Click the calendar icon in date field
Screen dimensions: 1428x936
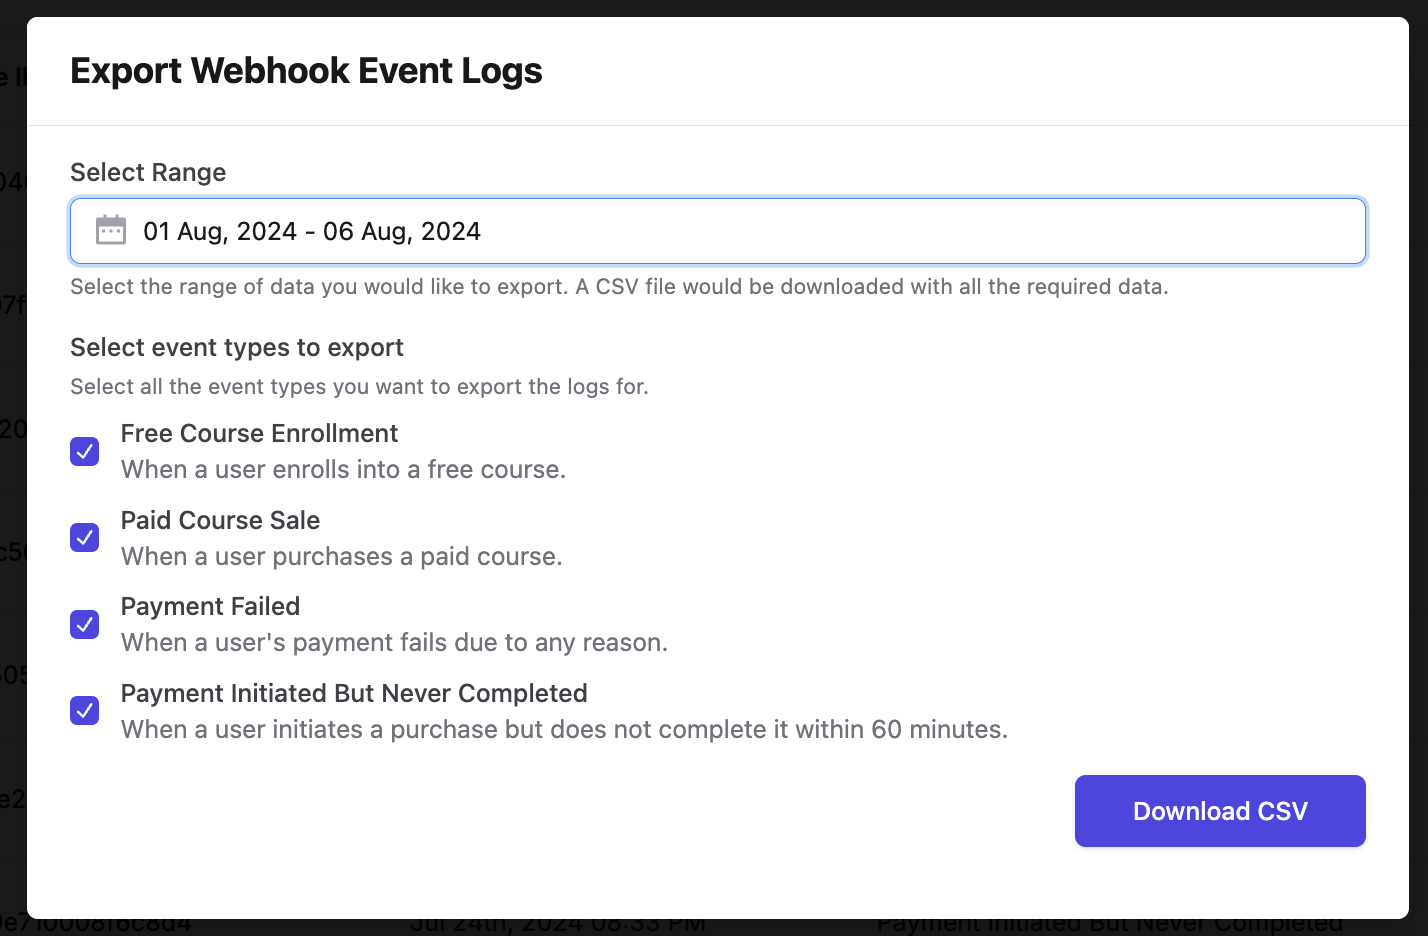pos(111,231)
